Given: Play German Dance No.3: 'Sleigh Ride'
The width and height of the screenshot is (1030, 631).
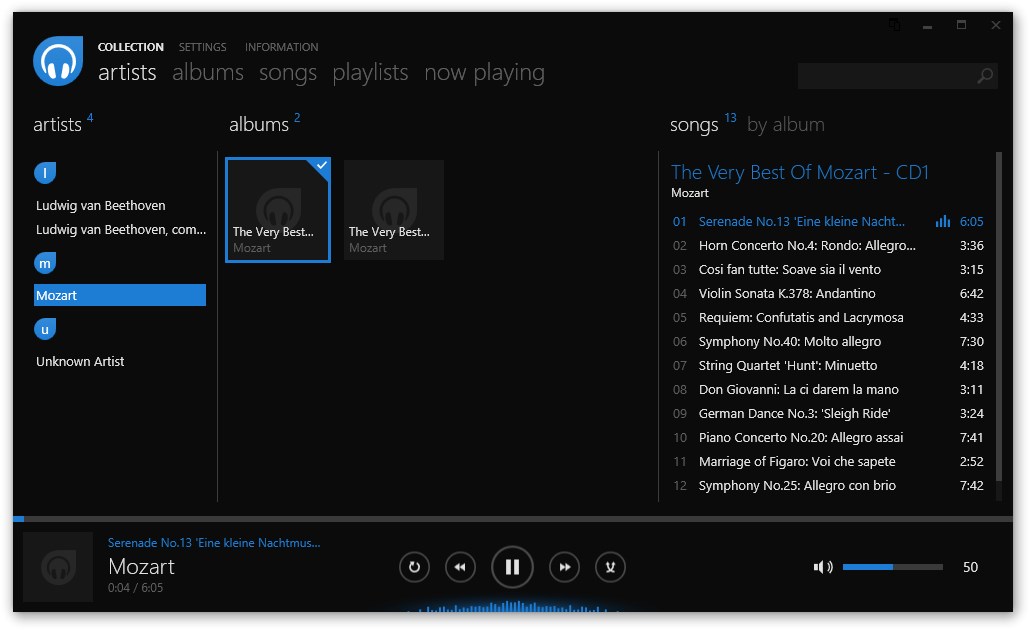Looking at the screenshot, I should pos(827,413).
